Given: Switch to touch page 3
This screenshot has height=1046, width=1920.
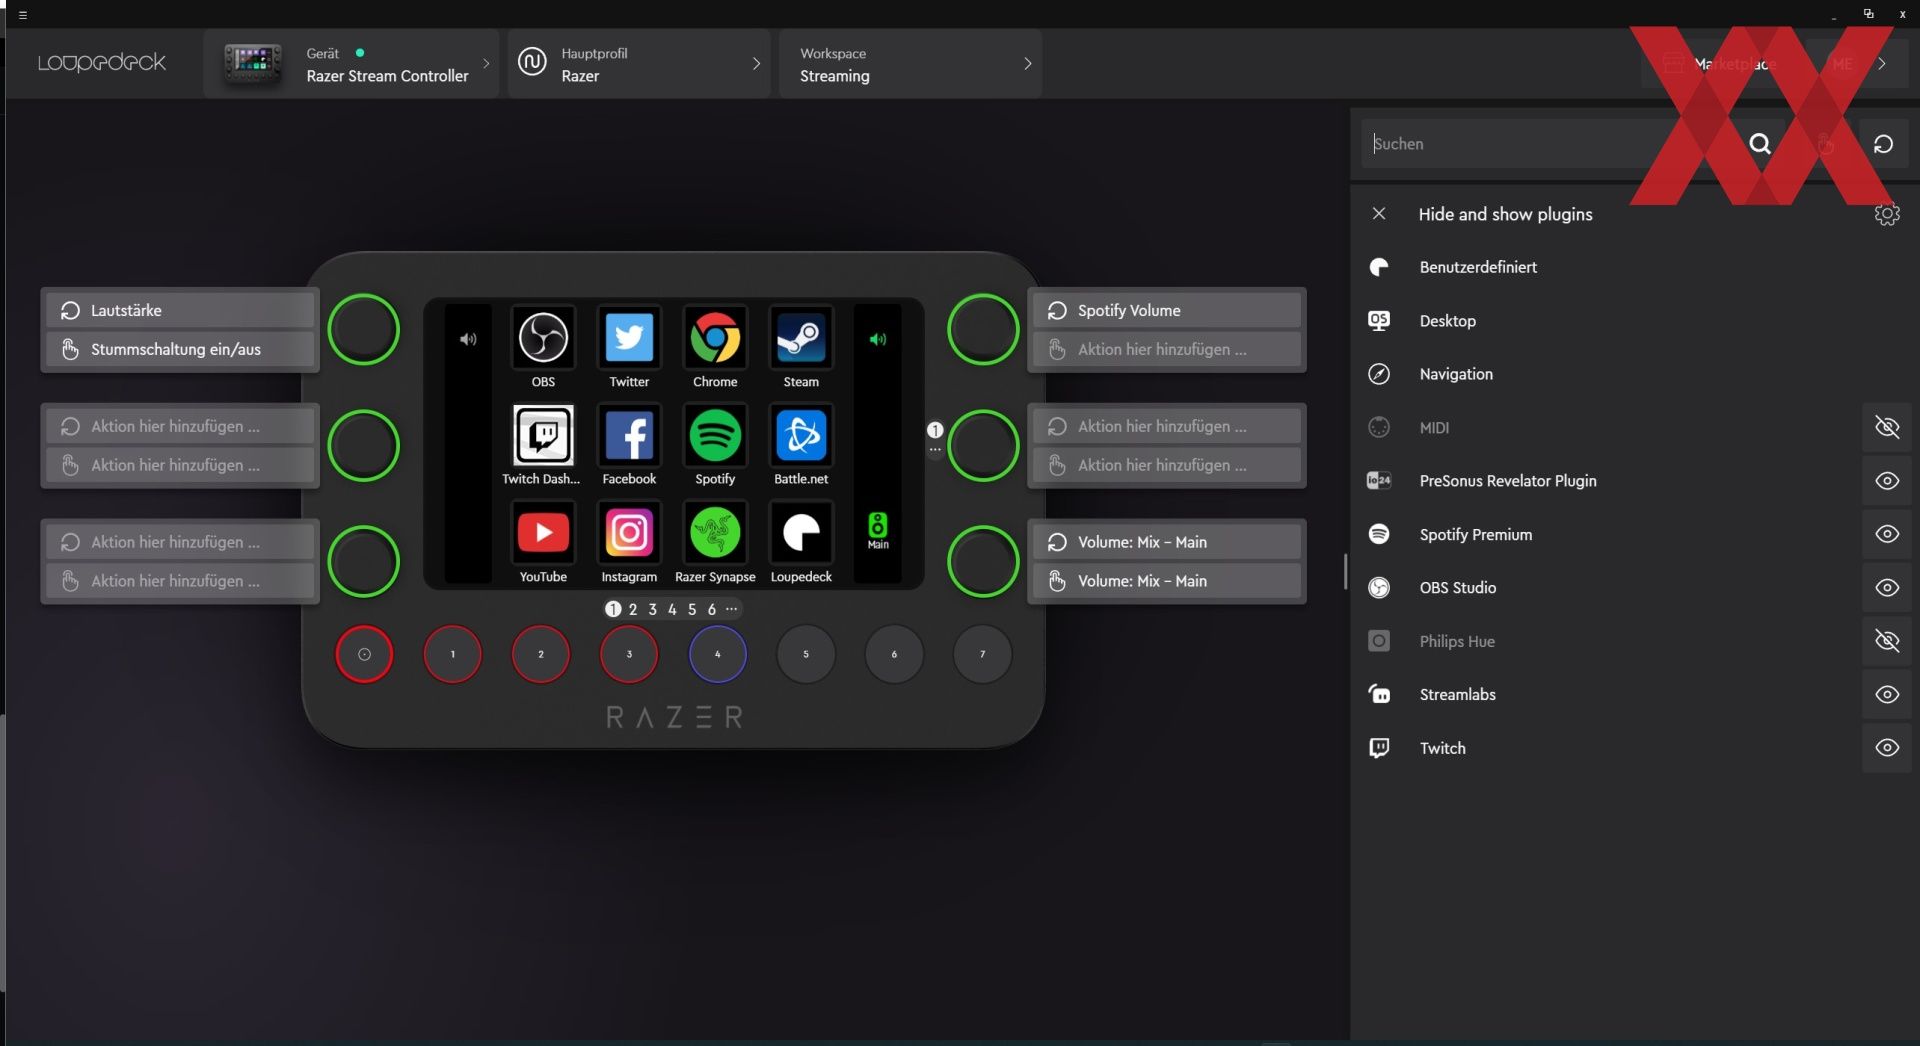Looking at the screenshot, I should click(653, 609).
